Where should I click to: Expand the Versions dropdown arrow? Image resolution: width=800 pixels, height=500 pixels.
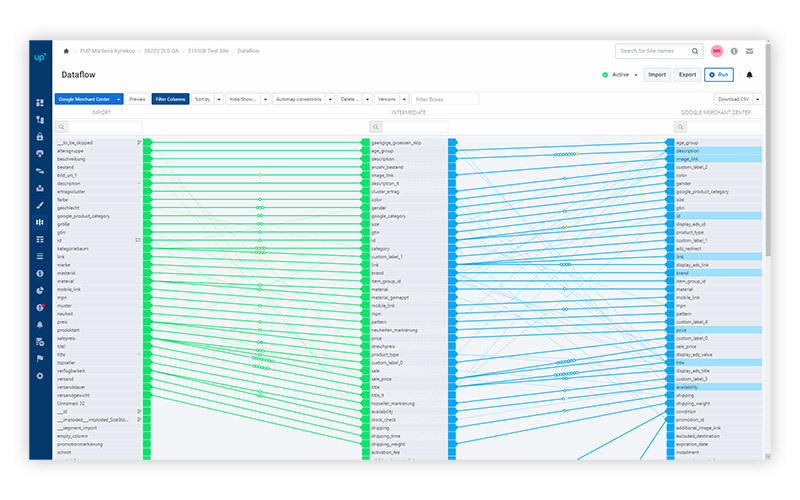click(x=404, y=99)
